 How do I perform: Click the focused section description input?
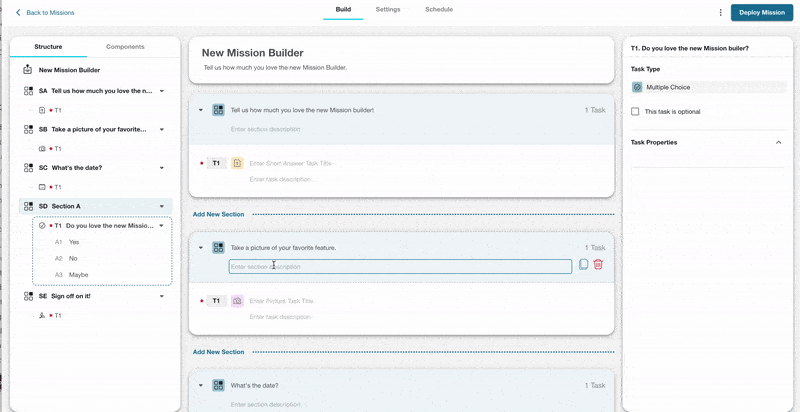(400, 267)
